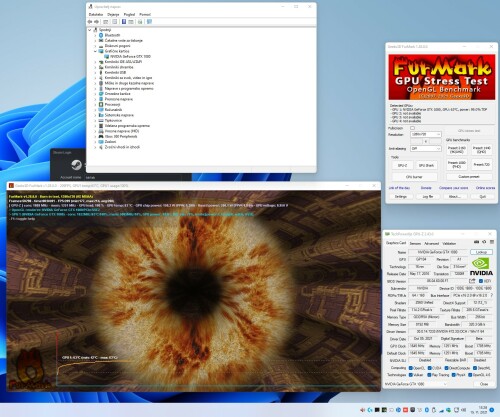Open the Pogled menu in Device Manager
Screen dimensions: 500x417
click(129, 14)
